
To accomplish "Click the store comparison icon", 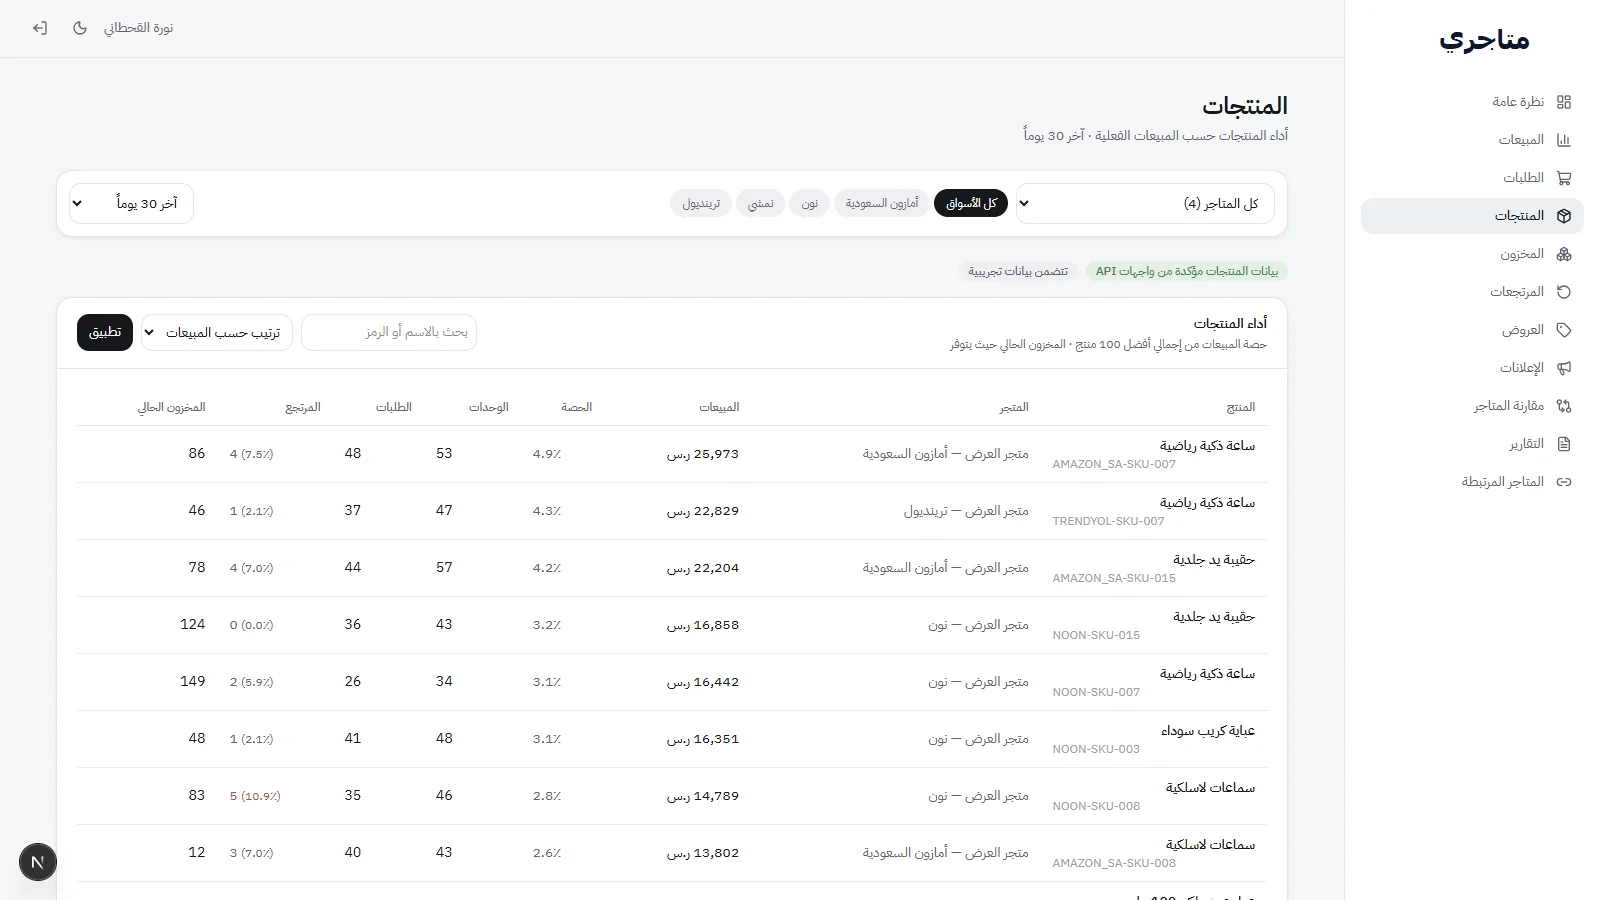I will pyautogui.click(x=1564, y=406).
